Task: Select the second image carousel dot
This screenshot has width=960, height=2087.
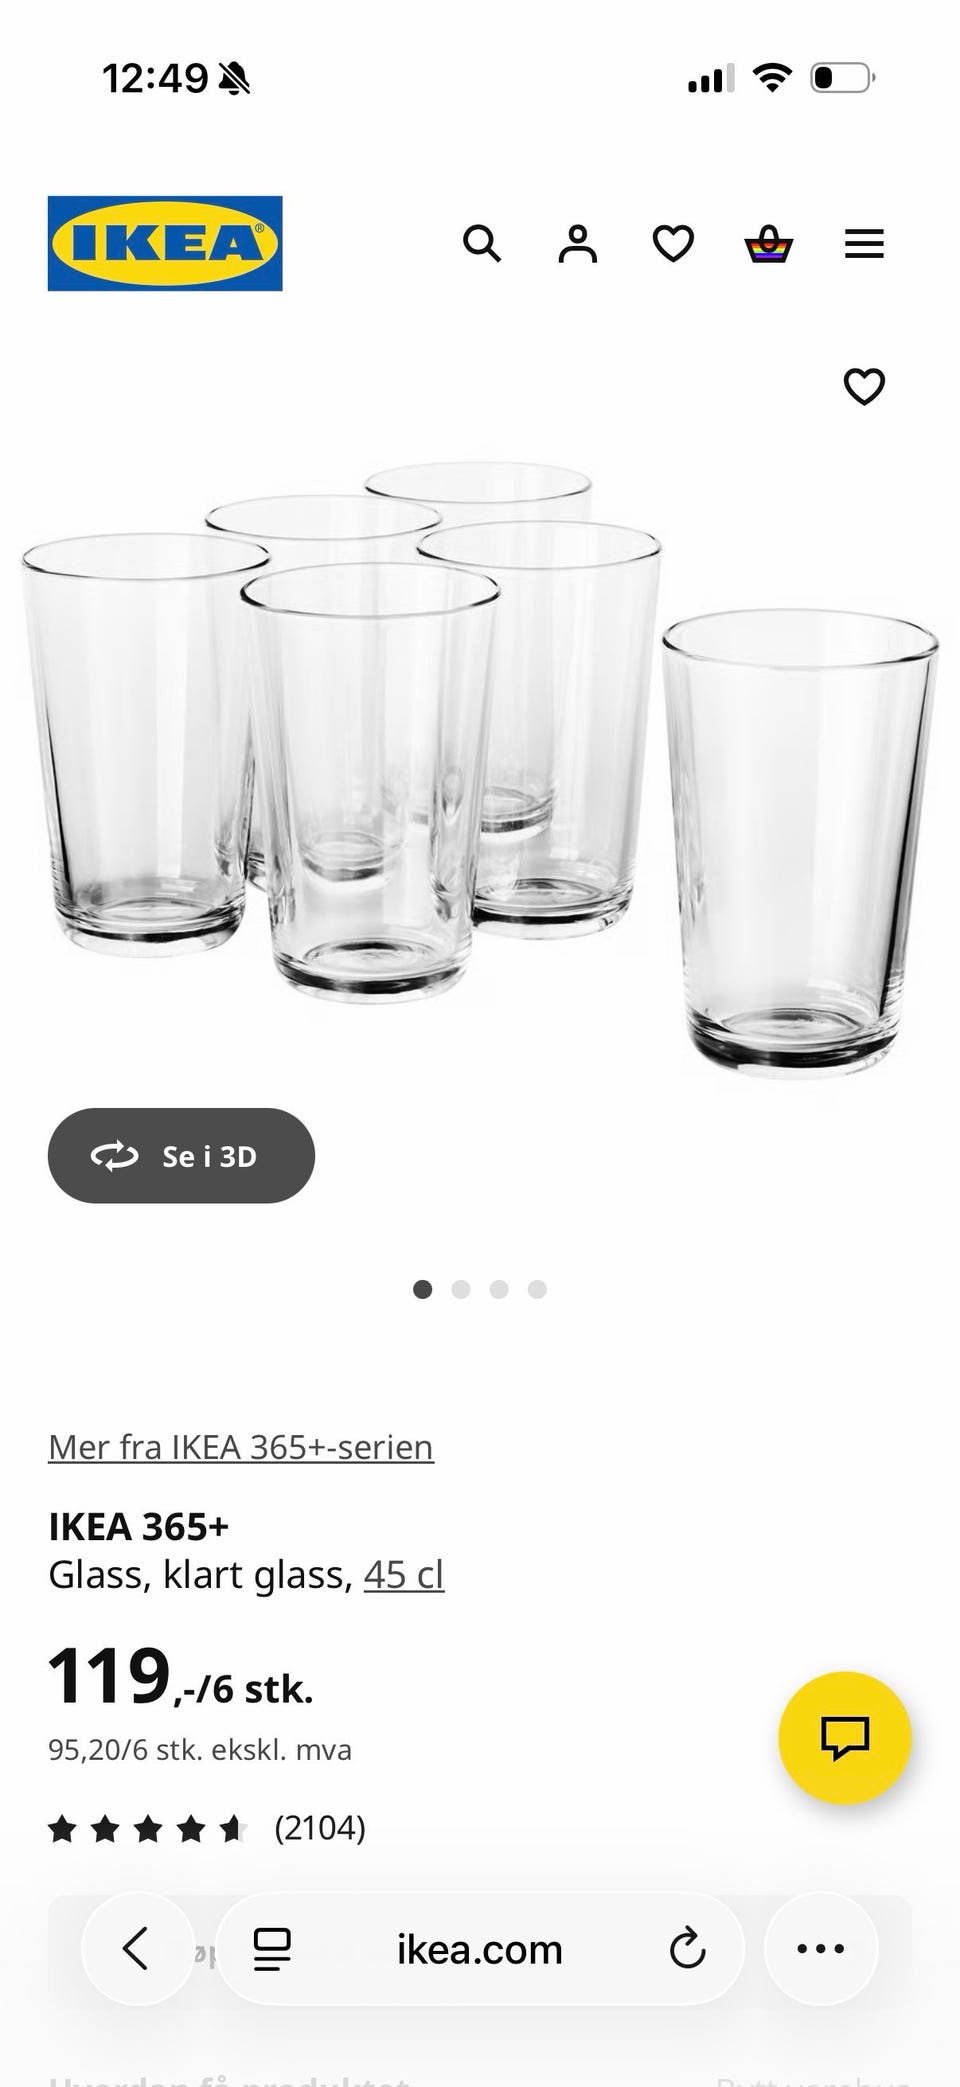Action: click(461, 1289)
